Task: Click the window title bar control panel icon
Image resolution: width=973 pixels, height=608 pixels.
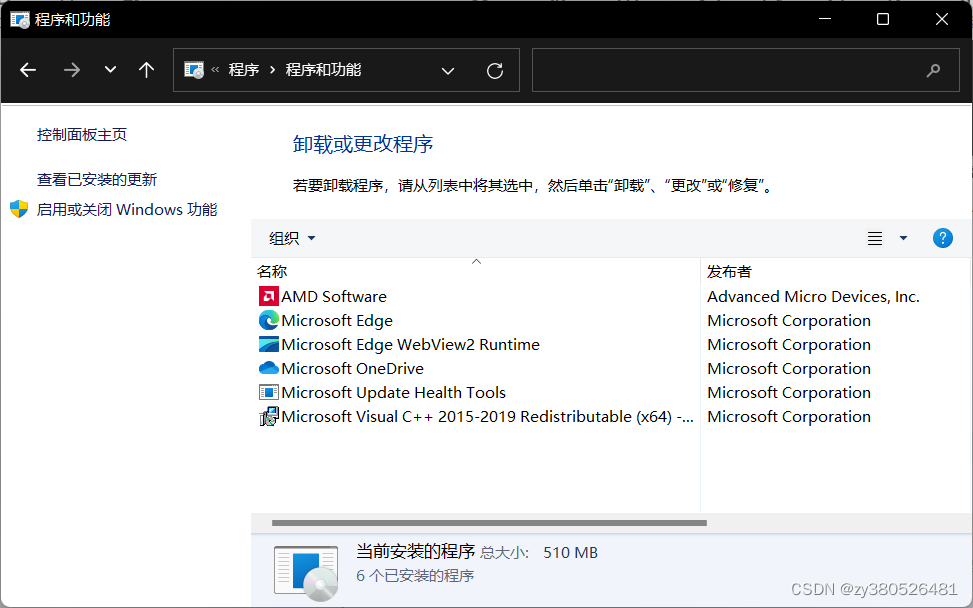Action: click(x=20, y=20)
